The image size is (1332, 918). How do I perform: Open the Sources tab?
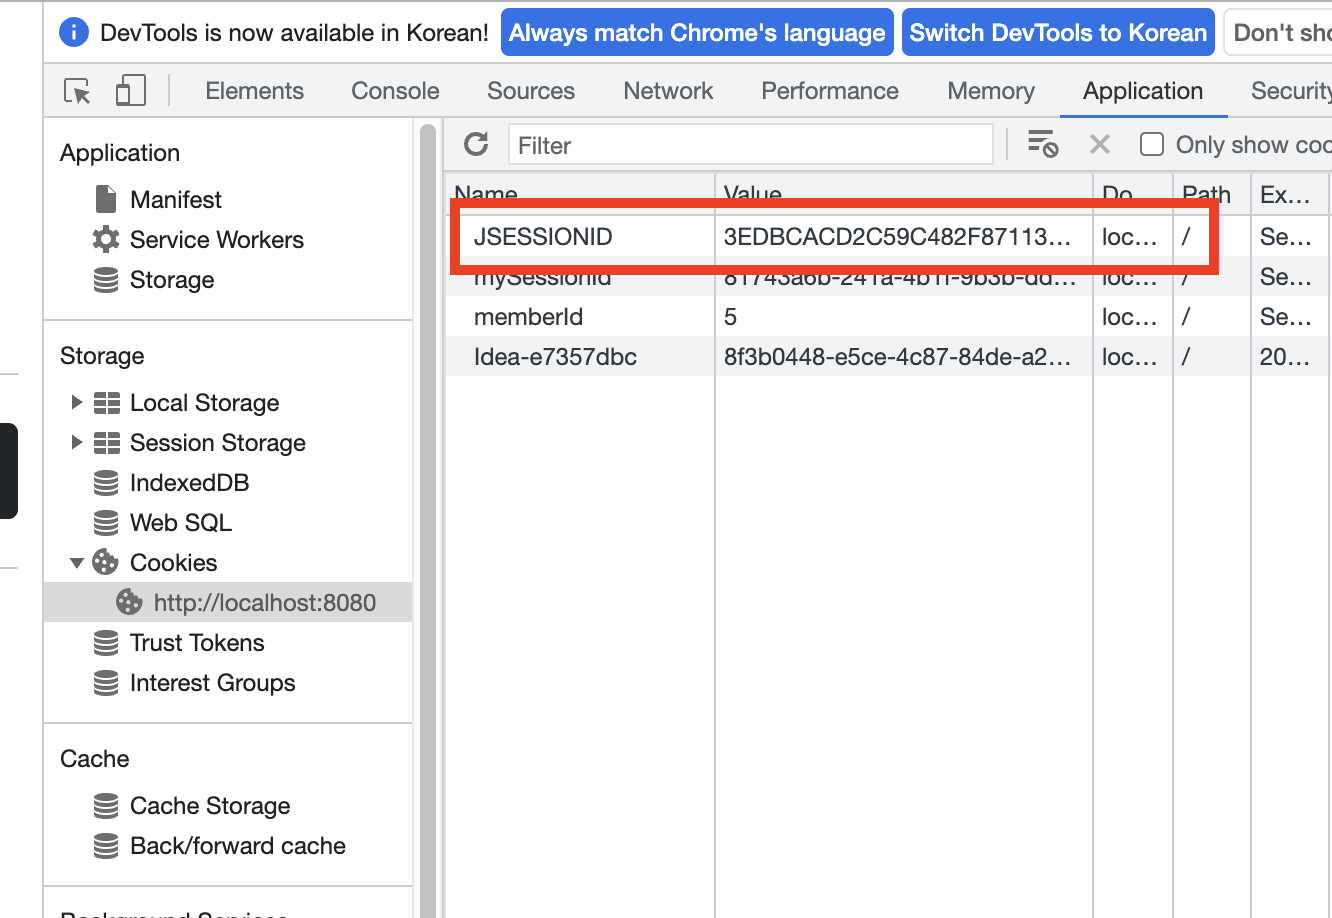click(531, 91)
